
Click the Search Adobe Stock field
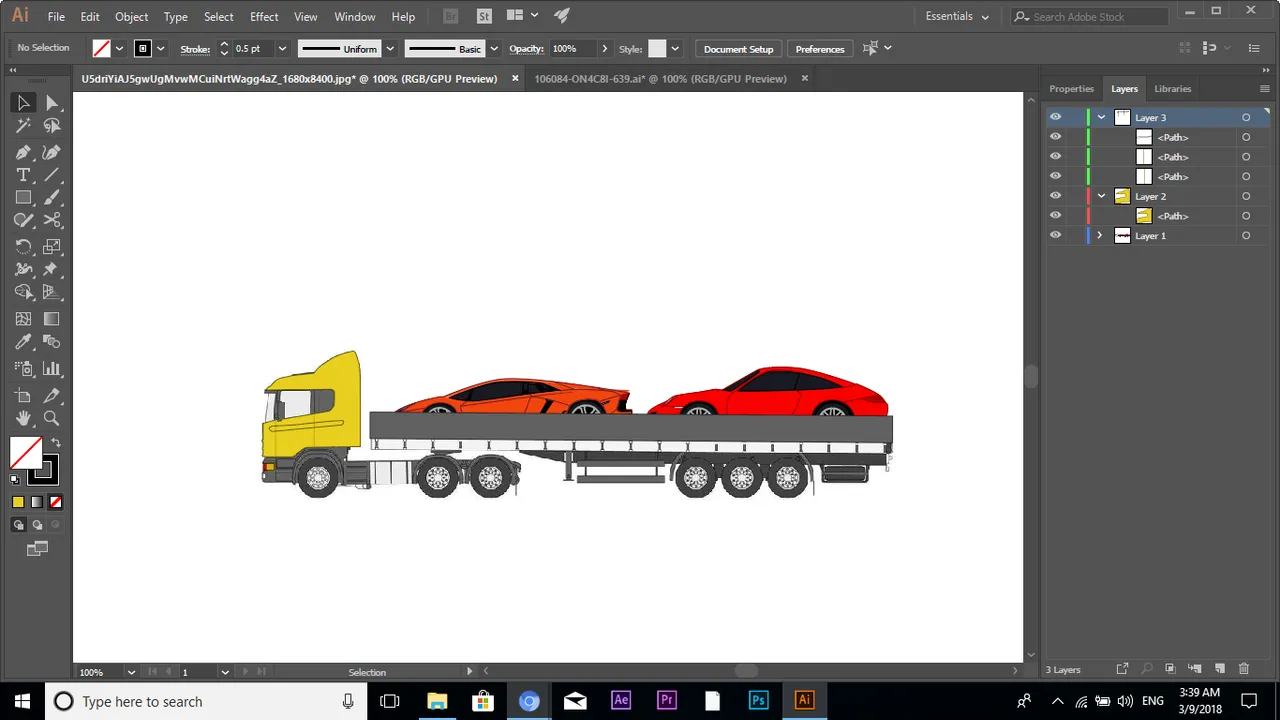tap(1090, 16)
